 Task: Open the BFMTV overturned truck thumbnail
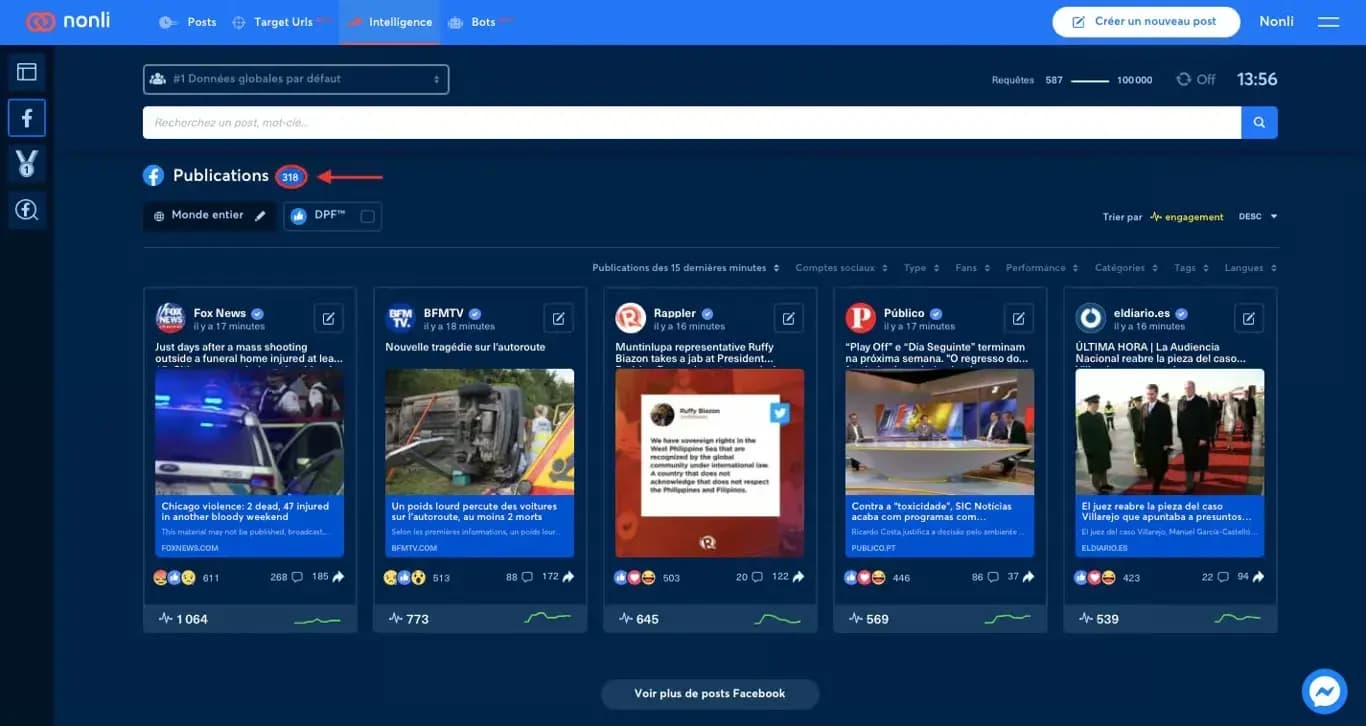pyautogui.click(x=480, y=432)
